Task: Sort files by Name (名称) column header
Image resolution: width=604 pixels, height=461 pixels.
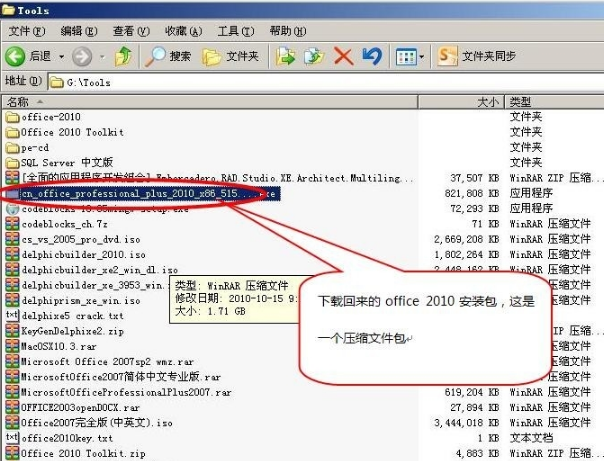Action: pyautogui.click(x=20, y=102)
